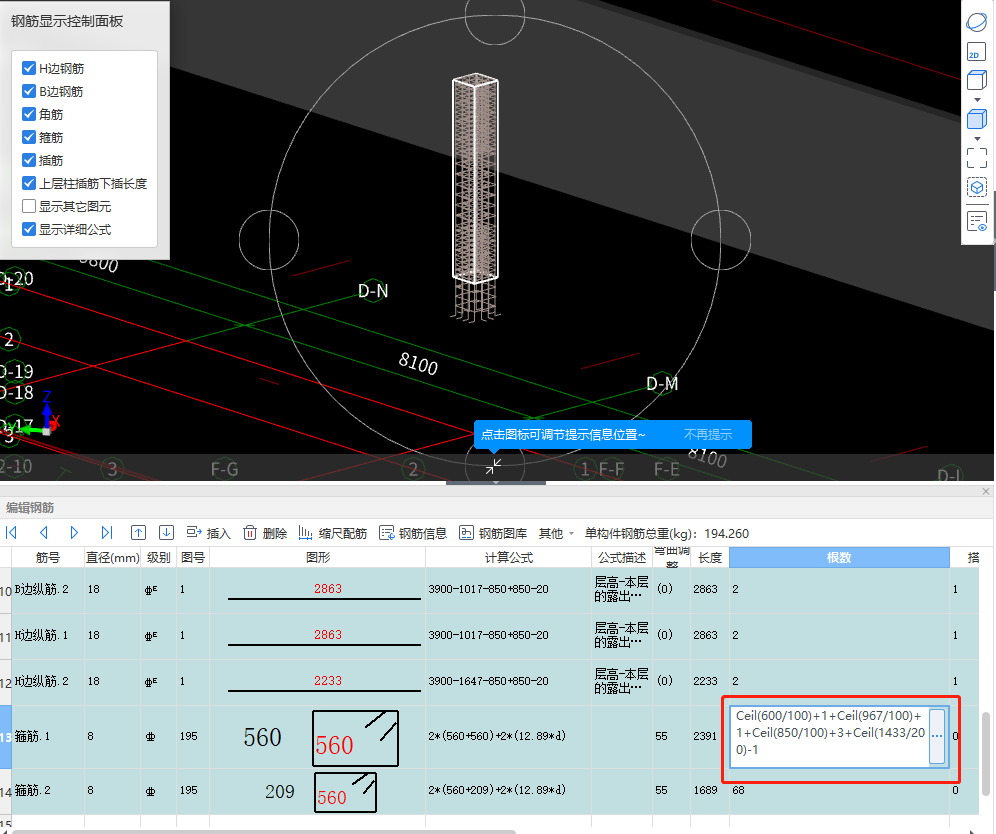Click the dashed-box cube selection icon

click(976, 188)
